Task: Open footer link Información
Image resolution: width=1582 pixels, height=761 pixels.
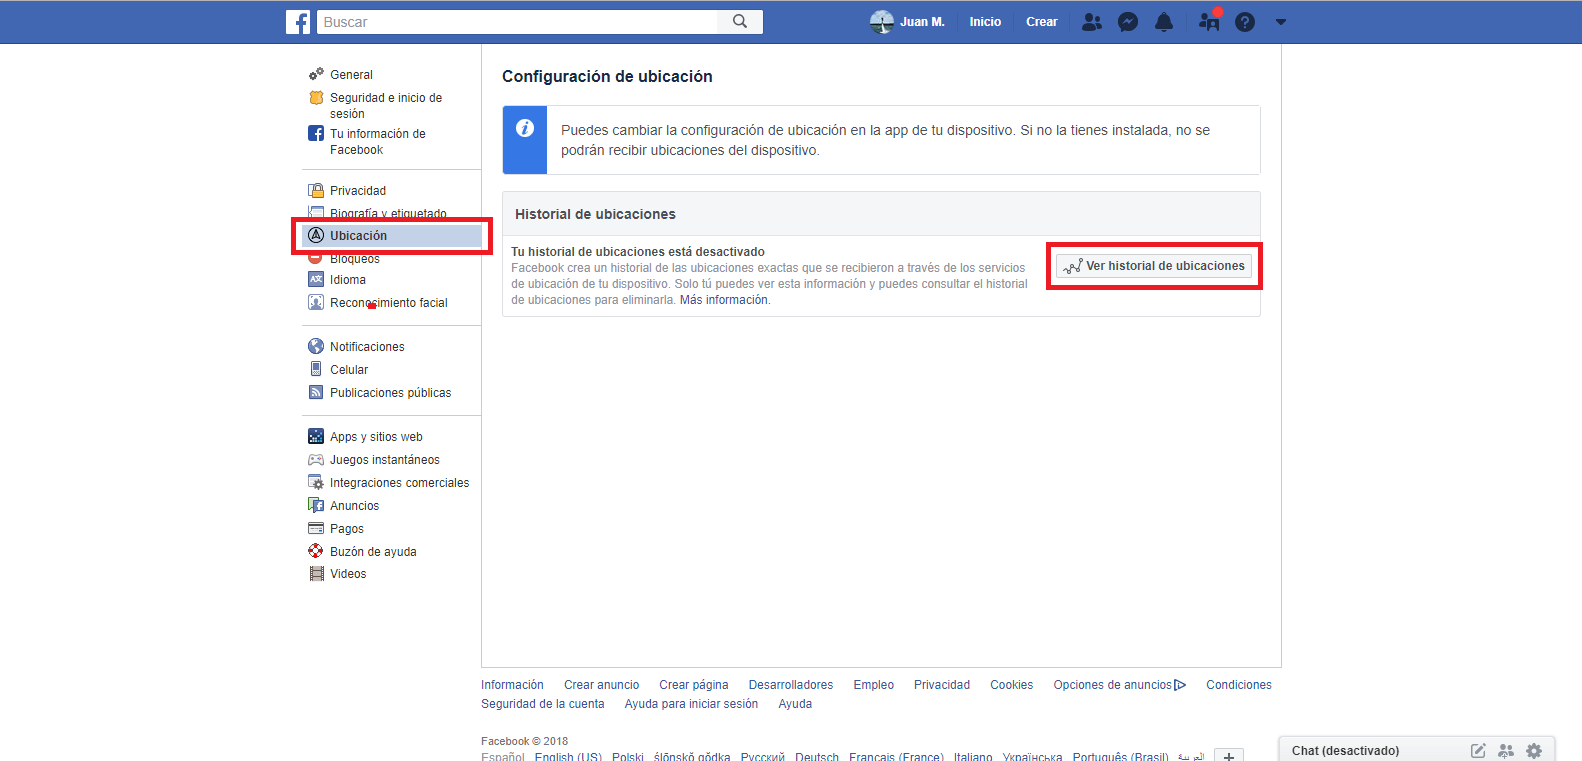Action: (x=512, y=685)
